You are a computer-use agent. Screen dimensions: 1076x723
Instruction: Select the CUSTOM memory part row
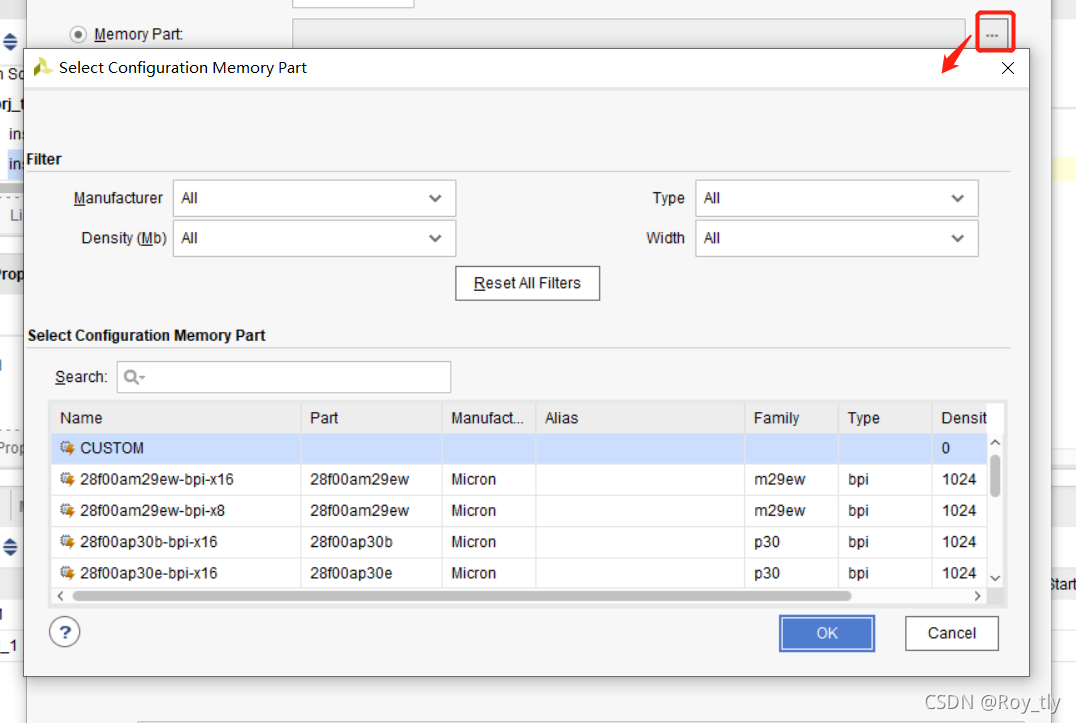pos(519,448)
